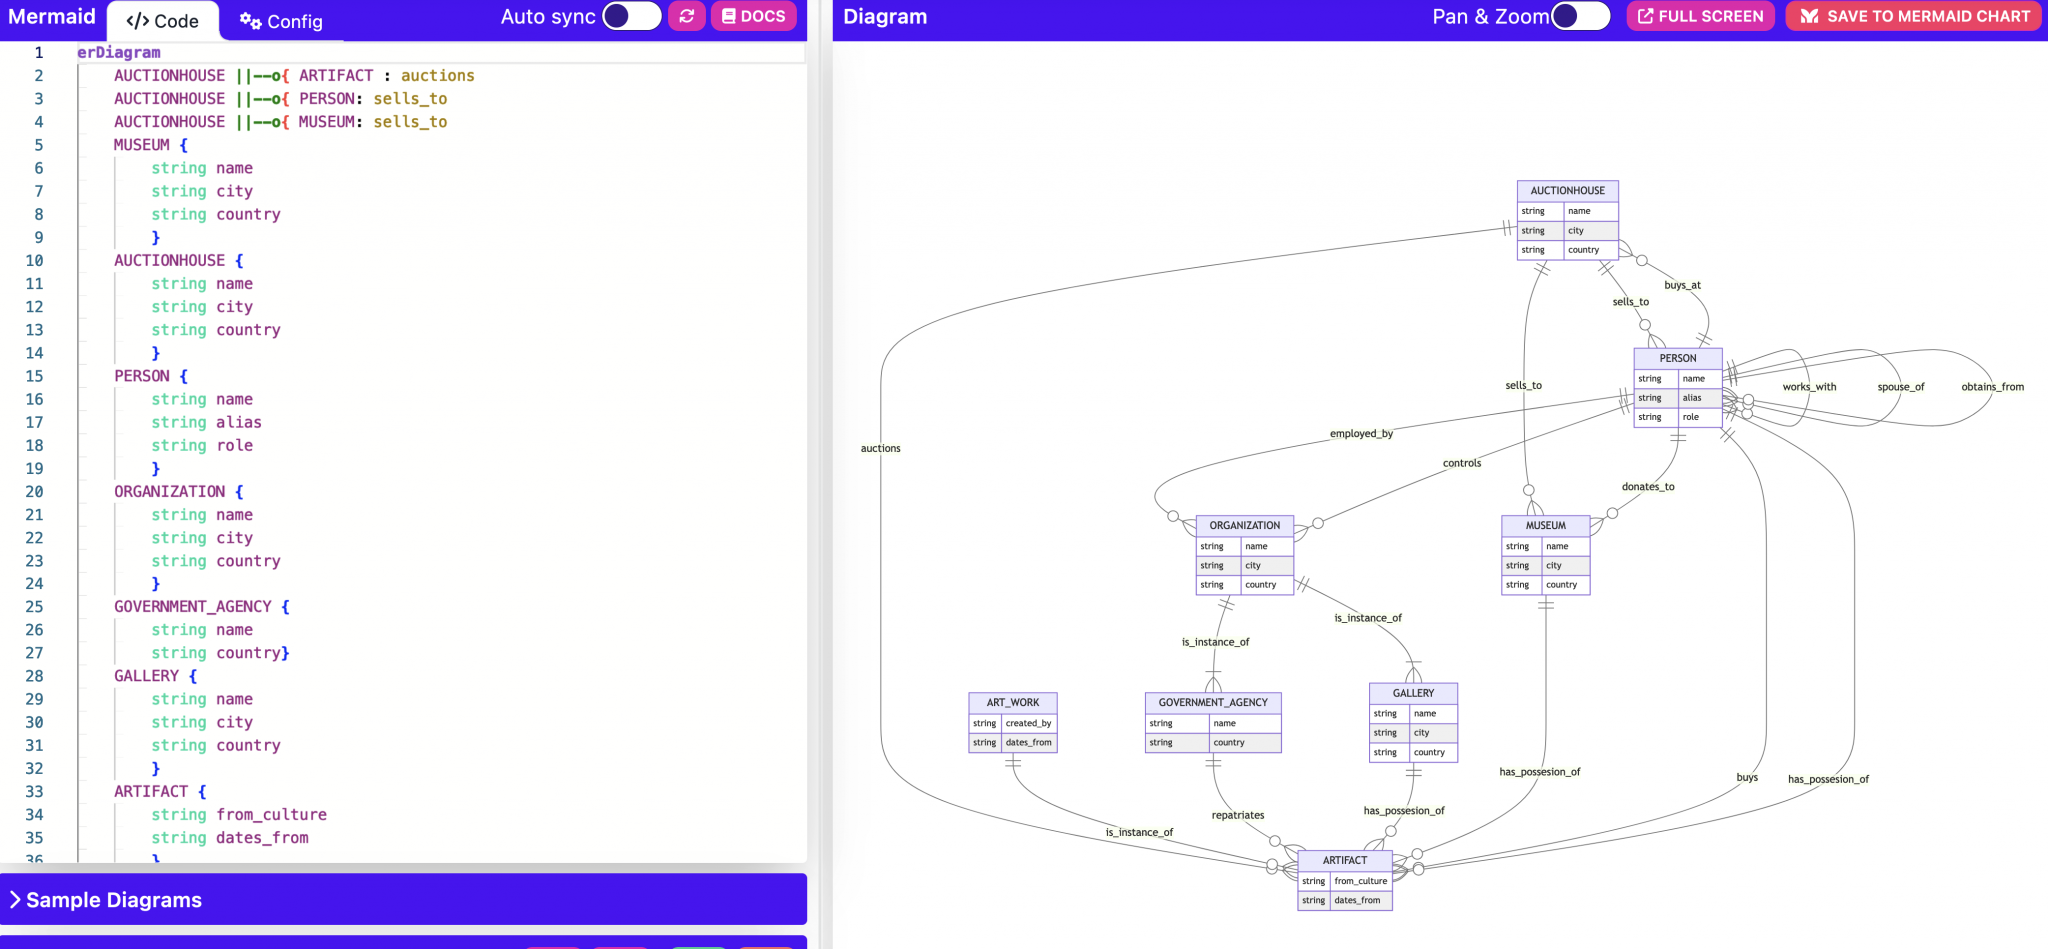Screen dimensions: 2048x949
Task: Click the sync diagram refresh icon
Action: [x=686, y=16]
